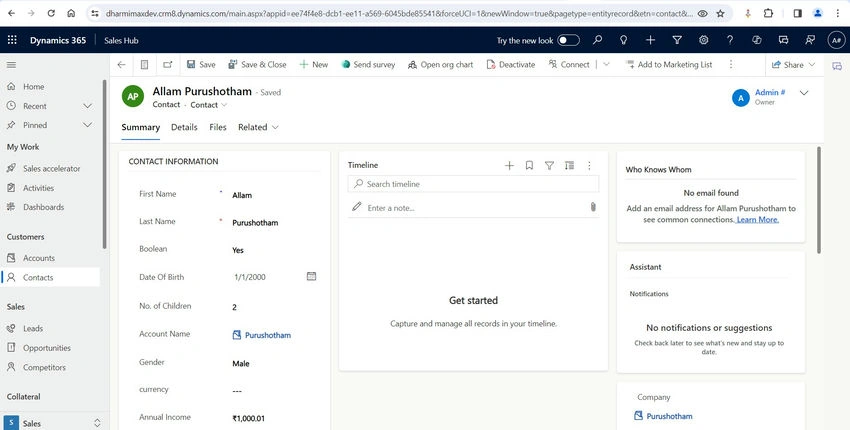Open the Date Of Birth calendar picker

(x=311, y=277)
